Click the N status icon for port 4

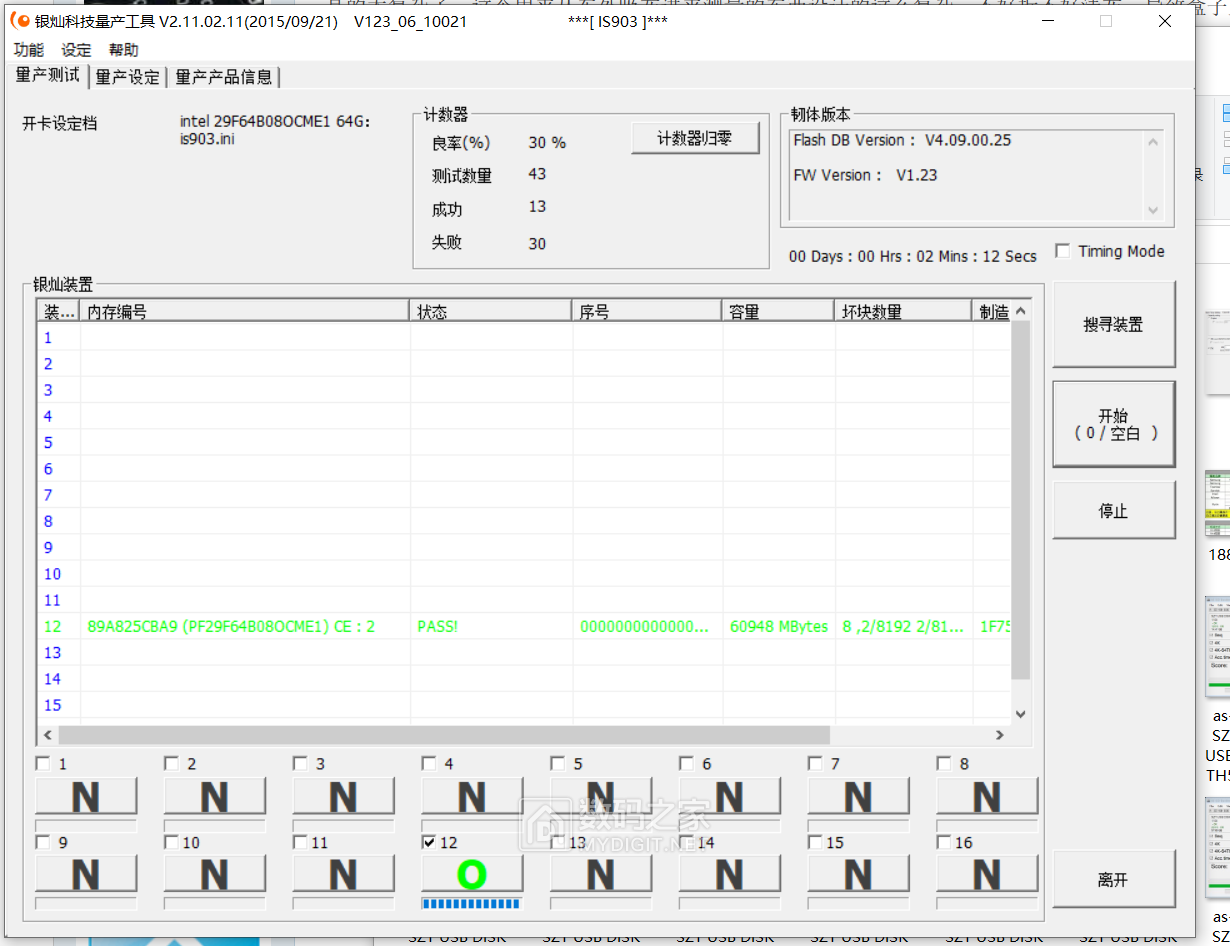click(x=472, y=797)
